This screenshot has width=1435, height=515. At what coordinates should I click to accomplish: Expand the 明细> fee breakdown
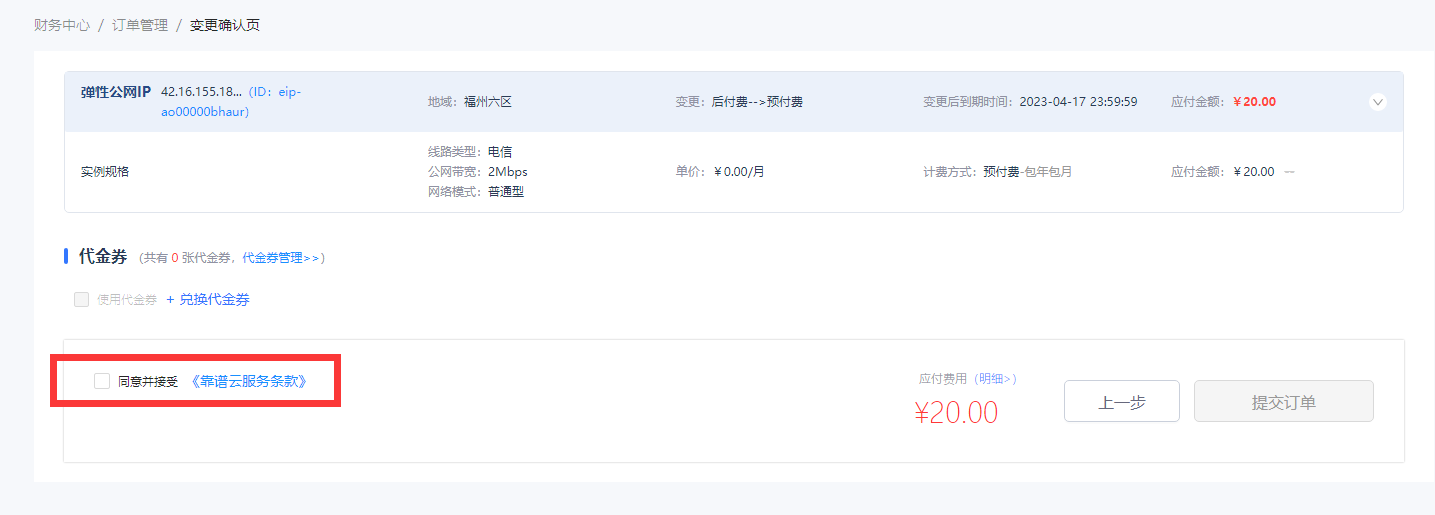tap(995, 379)
